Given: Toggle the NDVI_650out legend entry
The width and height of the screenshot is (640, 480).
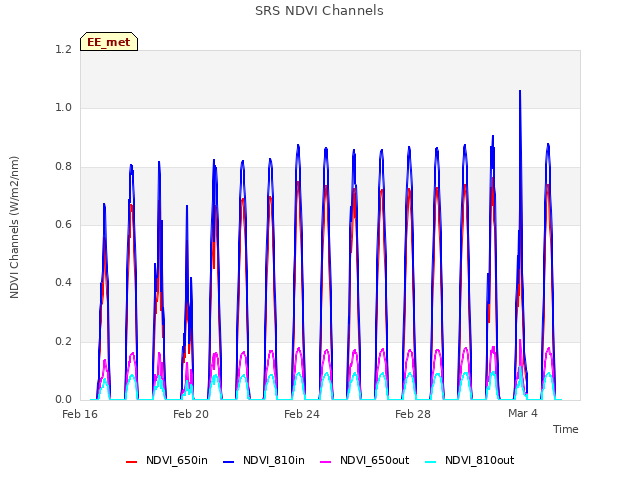Looking at the screenshot, I should click(x=364, y=460).
